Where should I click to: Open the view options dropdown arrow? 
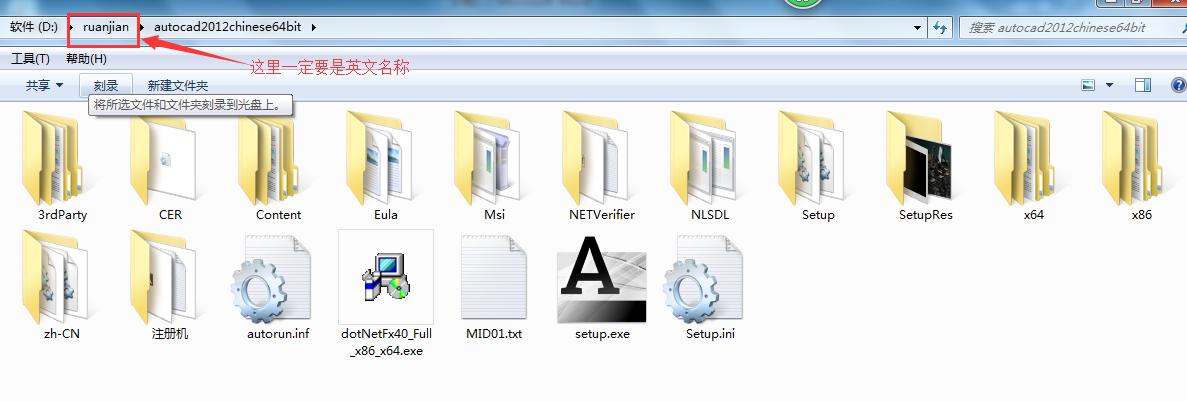(x=1110, y=85)
